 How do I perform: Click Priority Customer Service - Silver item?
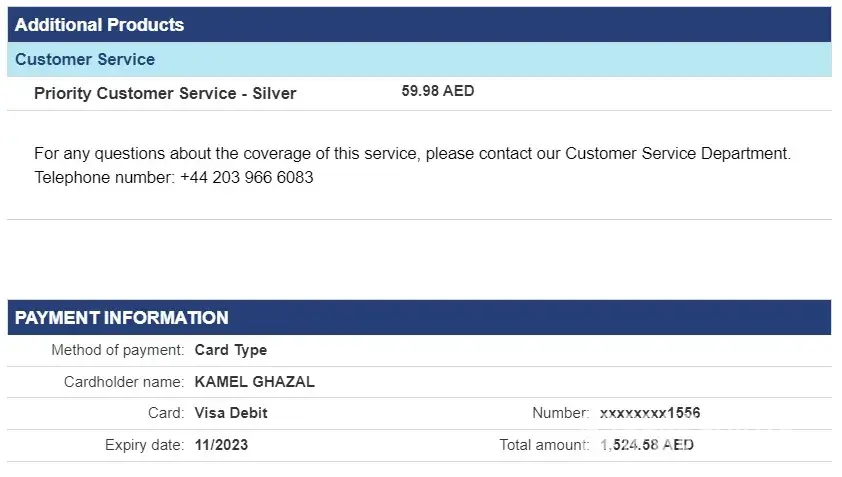pyautogui.click(x=165, y=93)
